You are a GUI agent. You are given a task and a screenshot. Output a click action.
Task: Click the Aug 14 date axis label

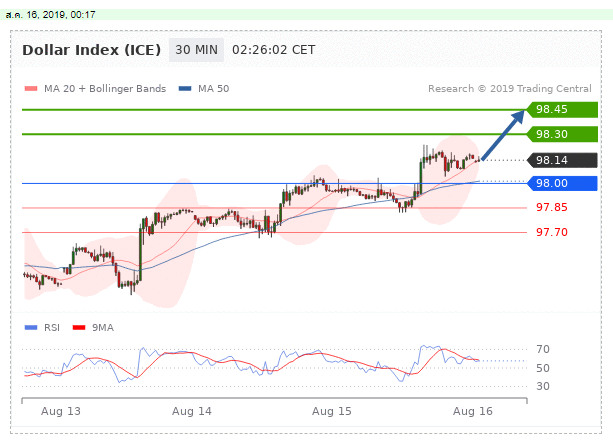coord(192,411)
